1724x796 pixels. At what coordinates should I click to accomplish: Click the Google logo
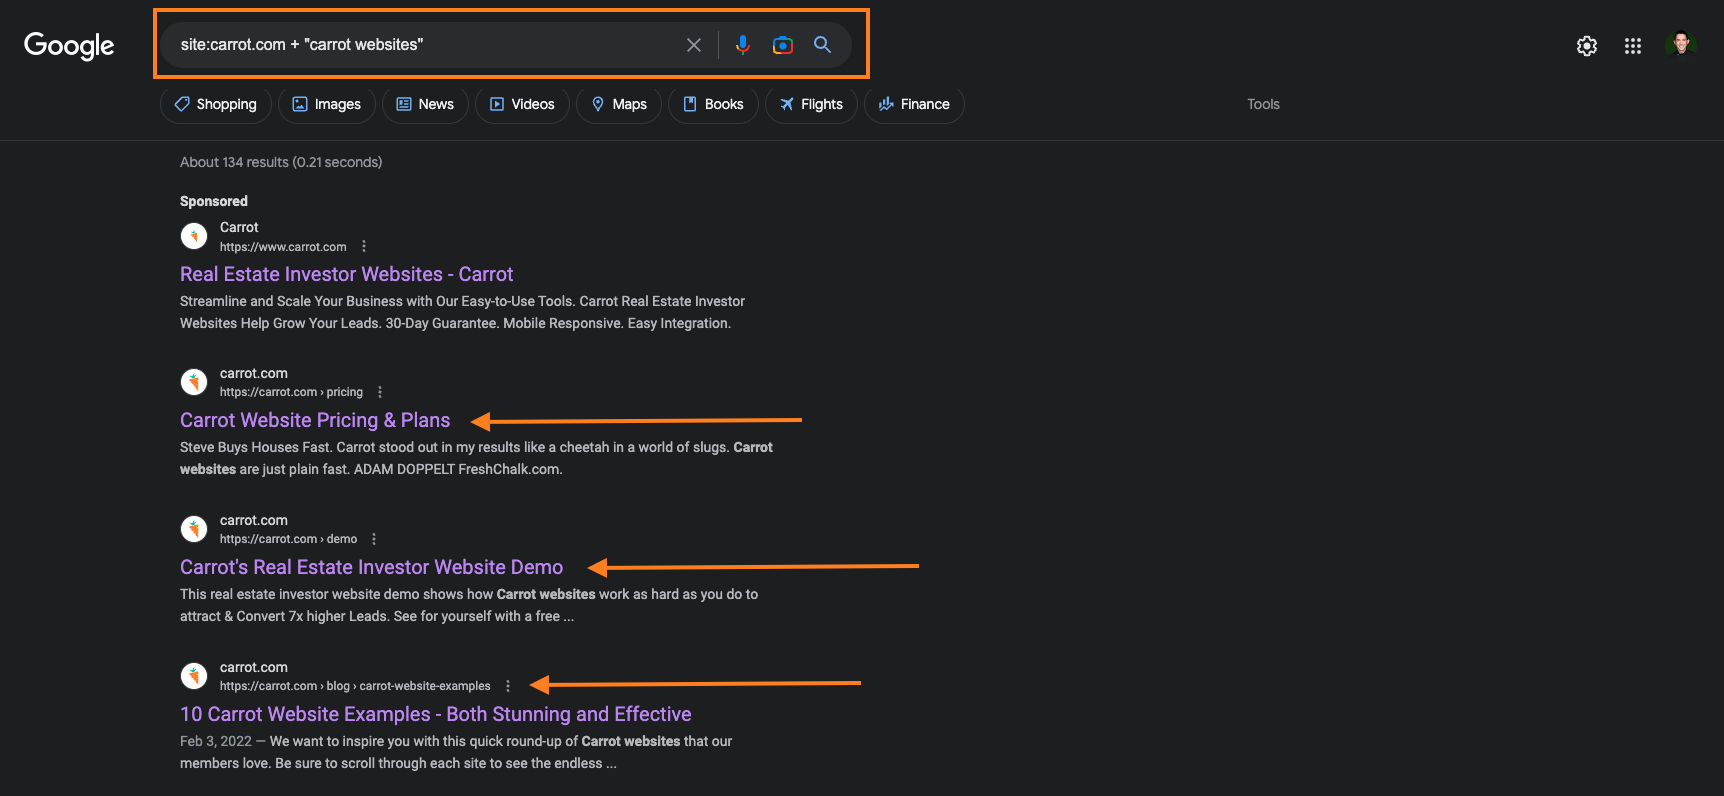click(x=69, y=45)
